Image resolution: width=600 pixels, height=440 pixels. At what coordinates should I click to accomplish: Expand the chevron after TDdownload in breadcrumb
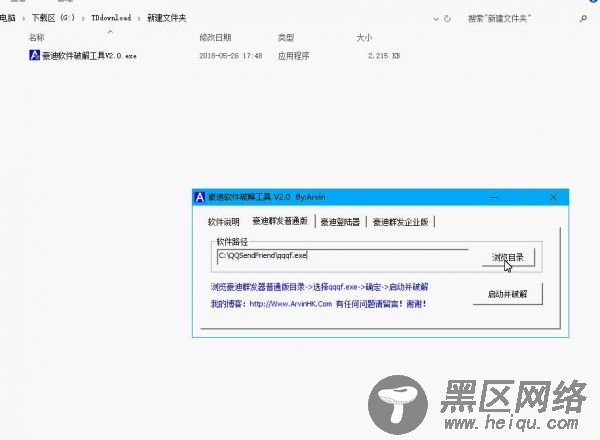pos(139,18)
